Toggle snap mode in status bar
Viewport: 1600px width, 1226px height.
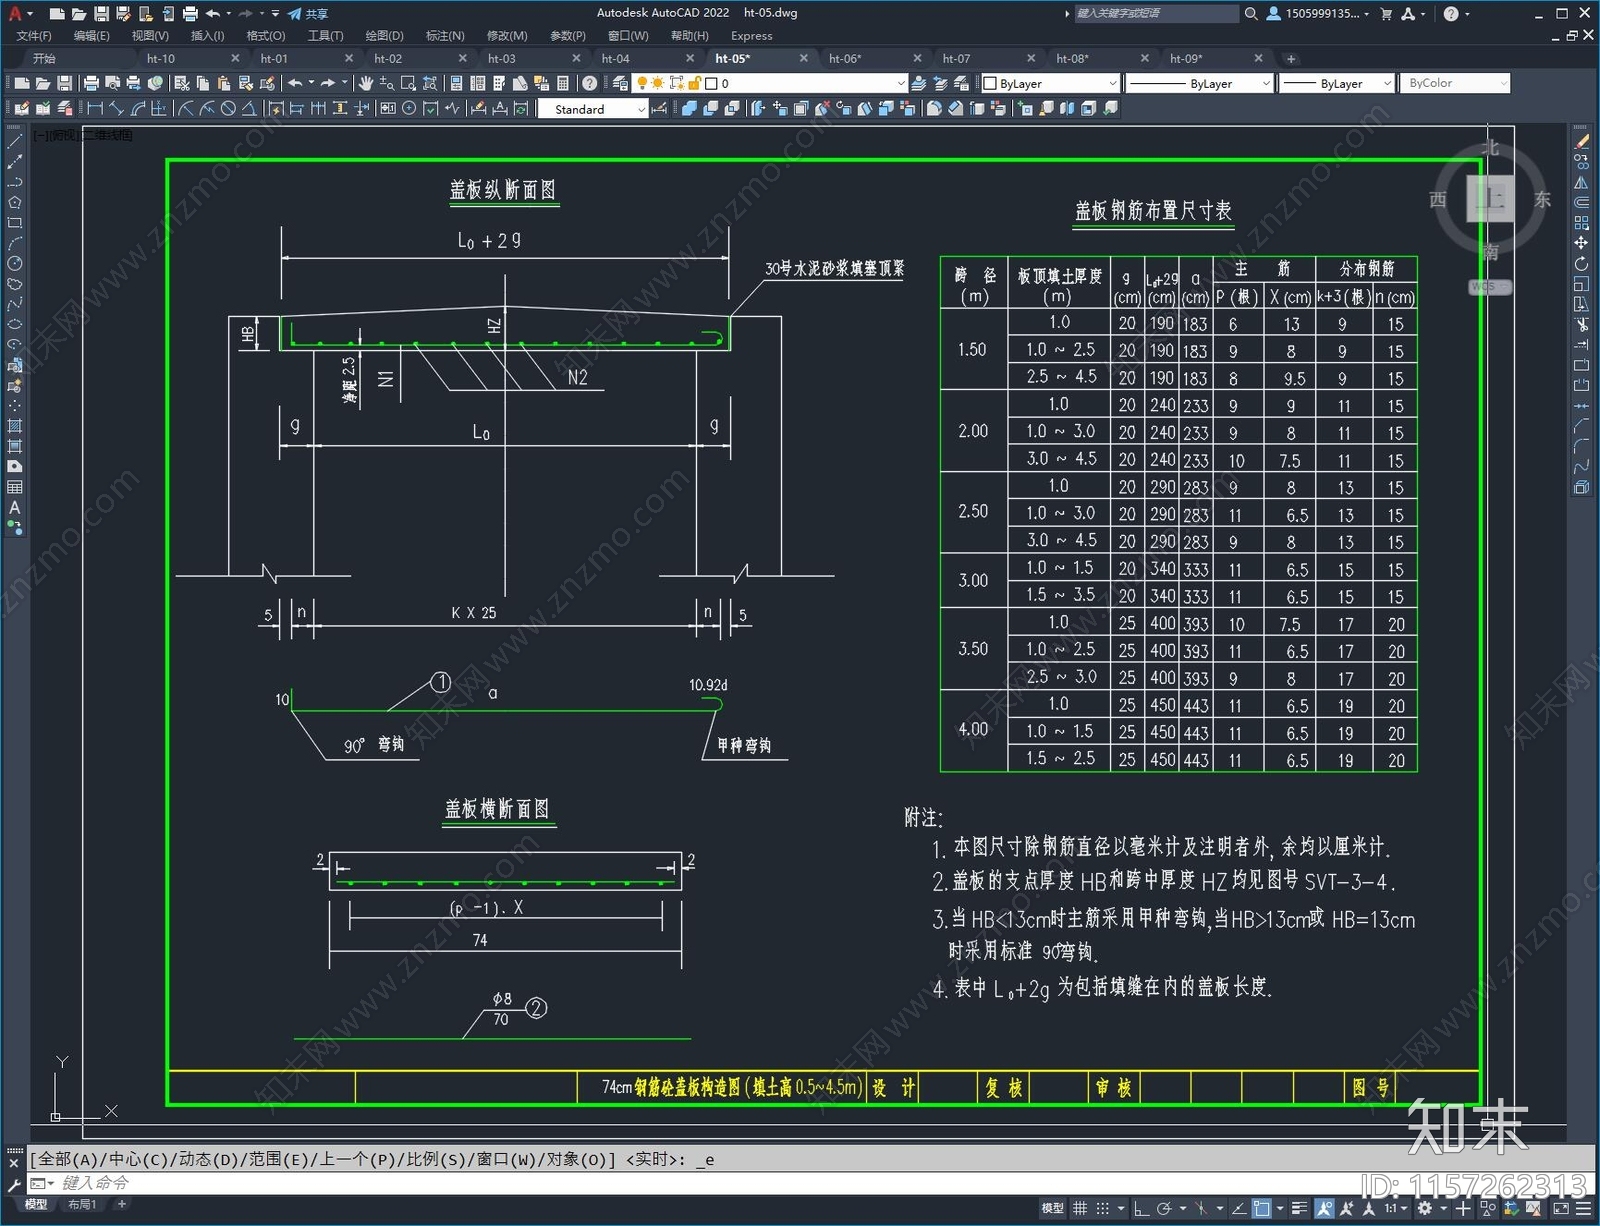pyautogui.click(x=1103, y=1208)
